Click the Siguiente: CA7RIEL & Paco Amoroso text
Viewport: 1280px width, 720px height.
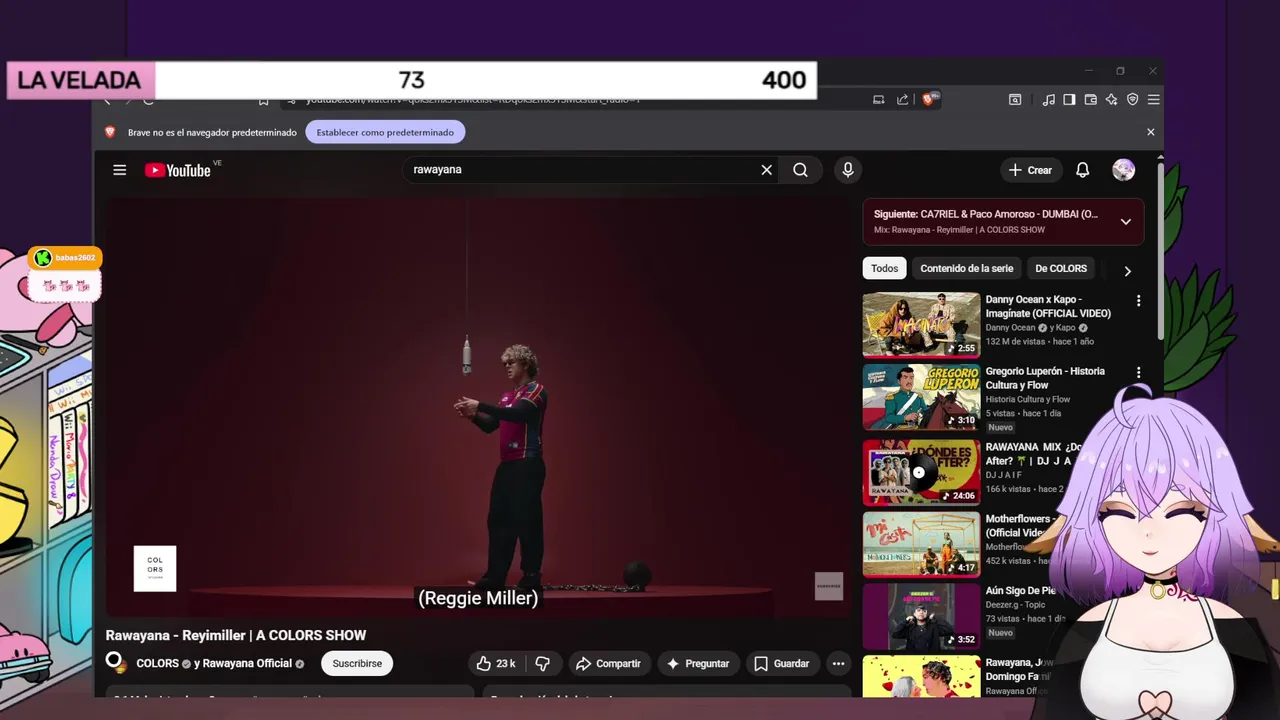pos(985,214)
